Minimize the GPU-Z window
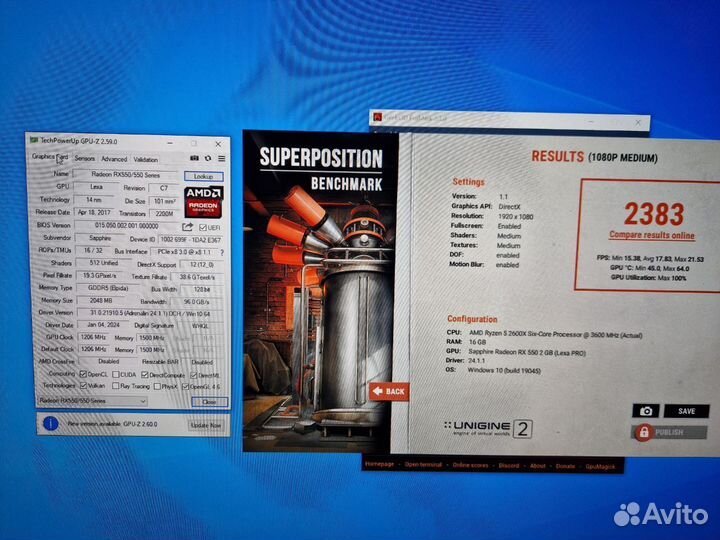The width and height of the screenshot is (720, 540). [170, 143]
